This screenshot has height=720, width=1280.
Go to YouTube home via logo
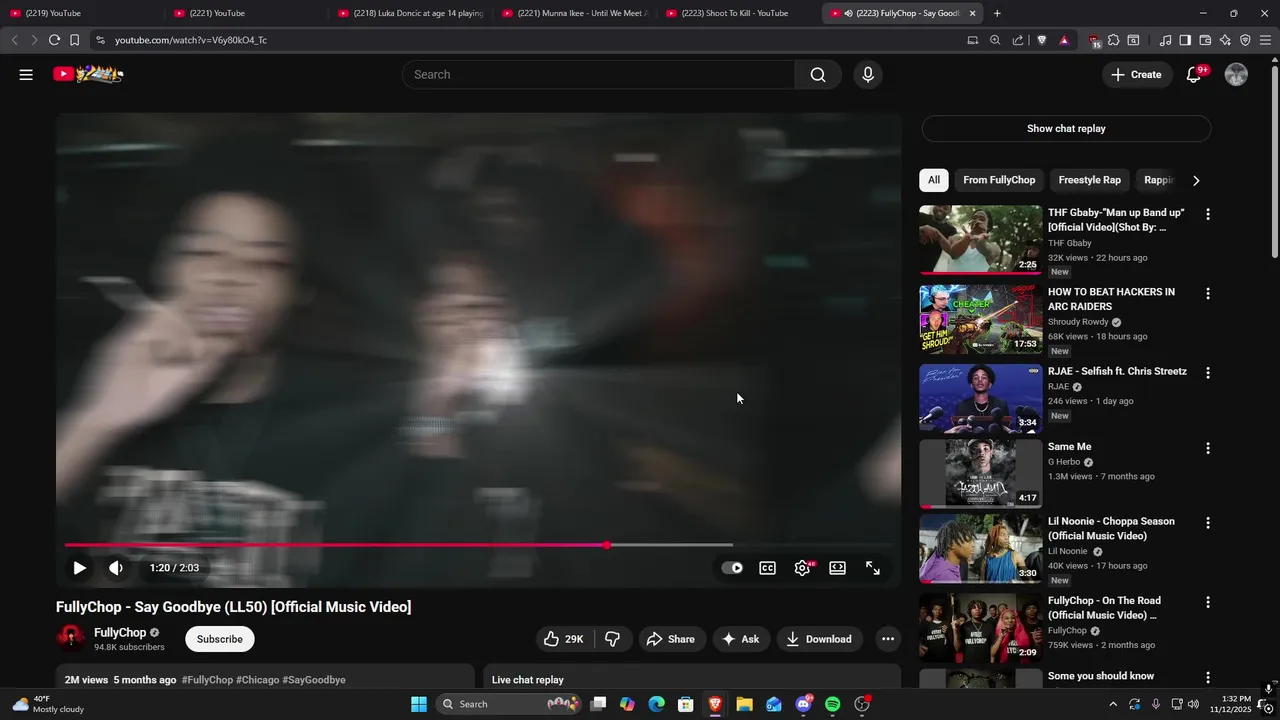(88, 74)
